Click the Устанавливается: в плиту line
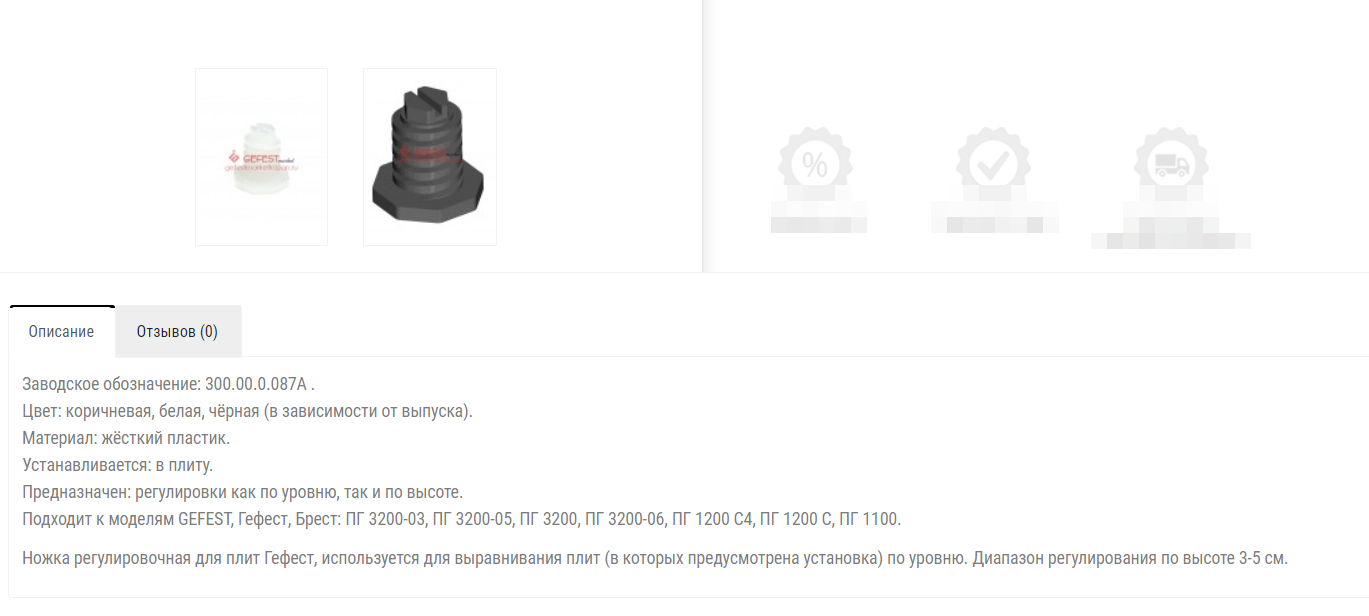This screenshot has height=616, width=1369. coord(118,465)
